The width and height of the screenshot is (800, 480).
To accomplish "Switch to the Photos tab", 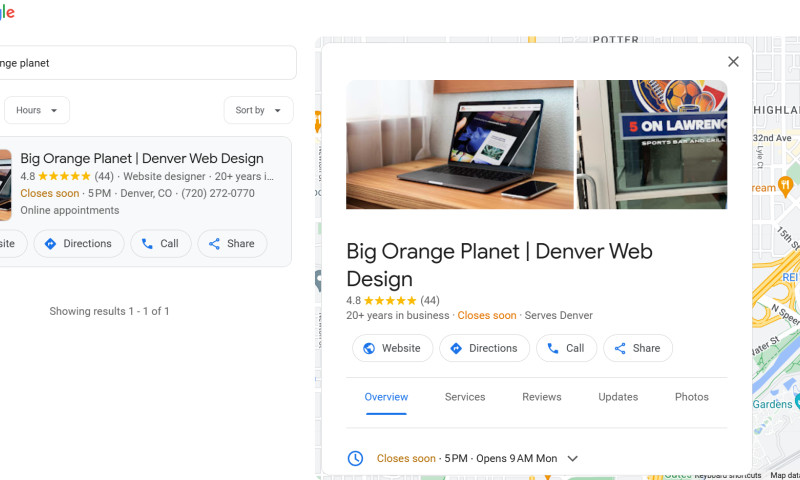I will tap(691, 397).
